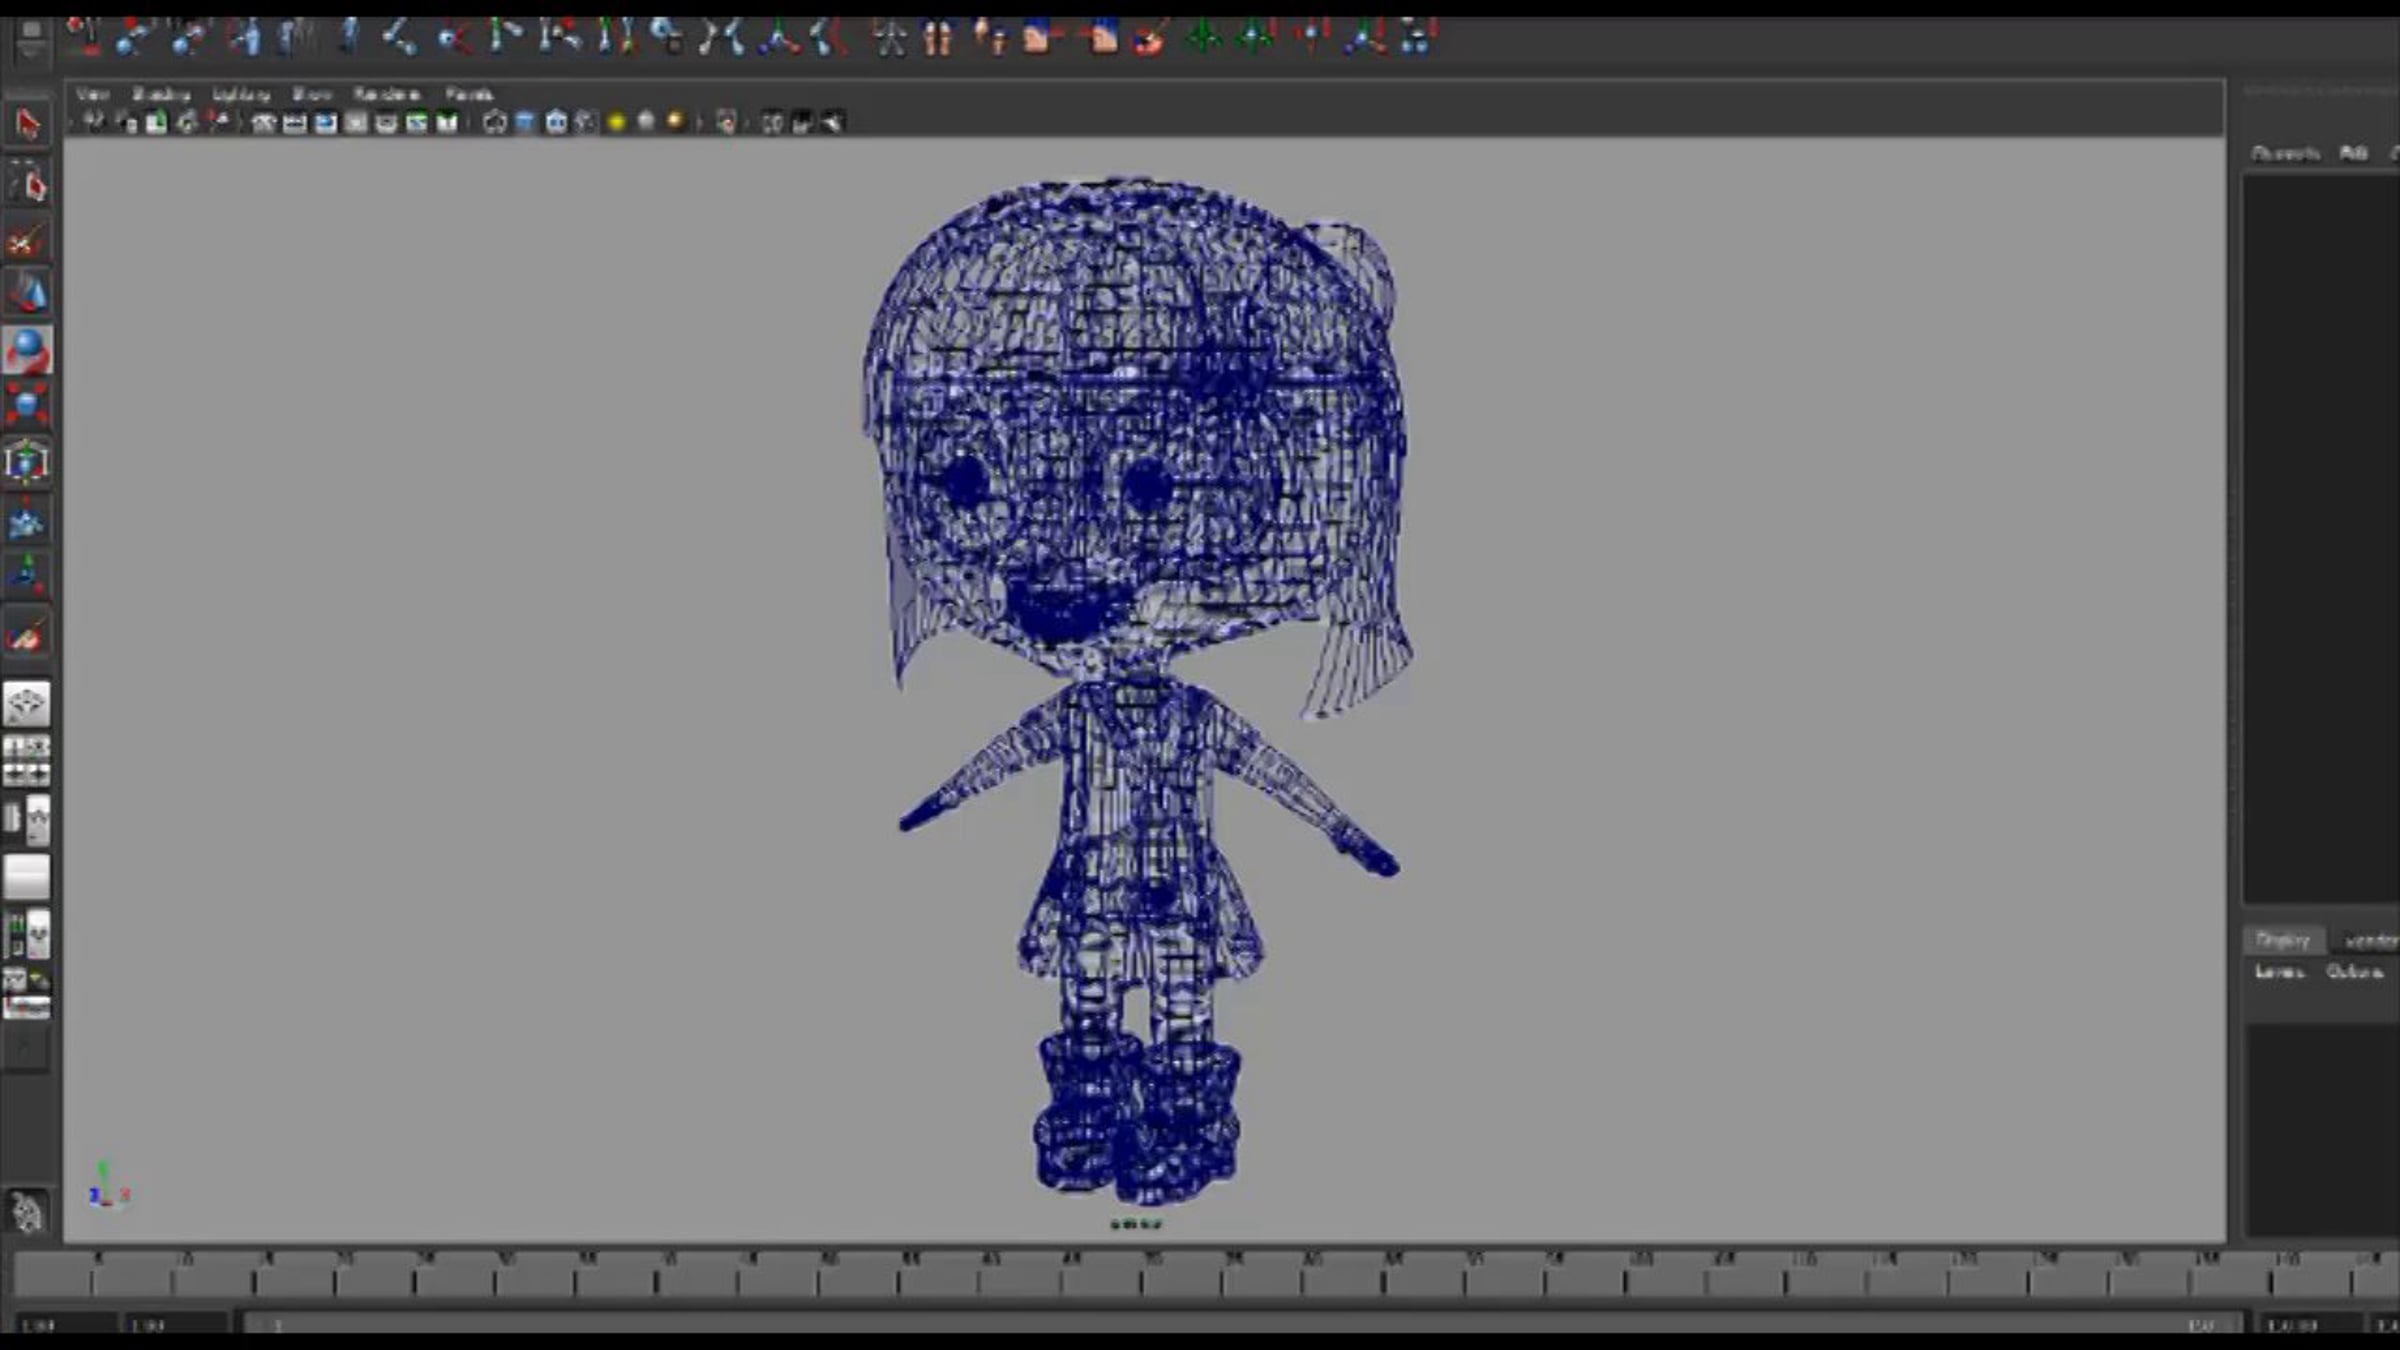Viewport: 2400px width, 1350px height.
Task: Toggle viewport grid in panel toolbar
Action: (x=262, y=122)
